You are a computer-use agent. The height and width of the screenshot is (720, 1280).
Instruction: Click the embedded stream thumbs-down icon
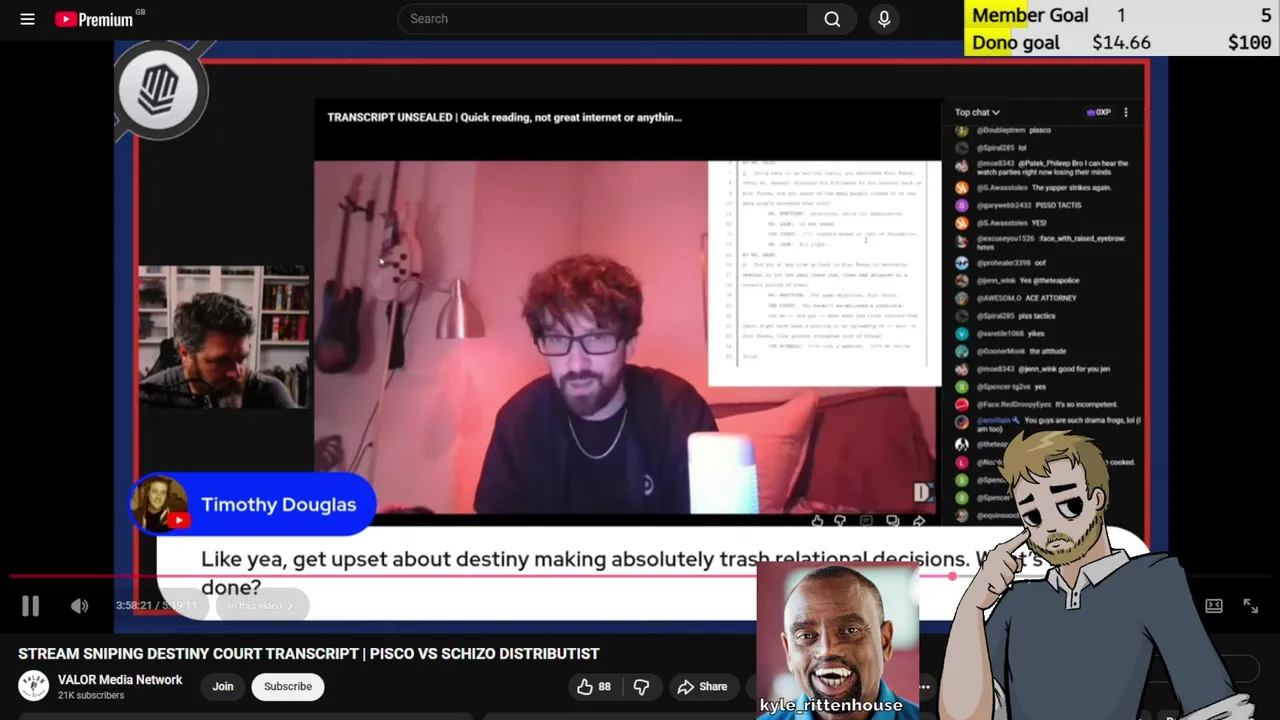tap(840, 520)
